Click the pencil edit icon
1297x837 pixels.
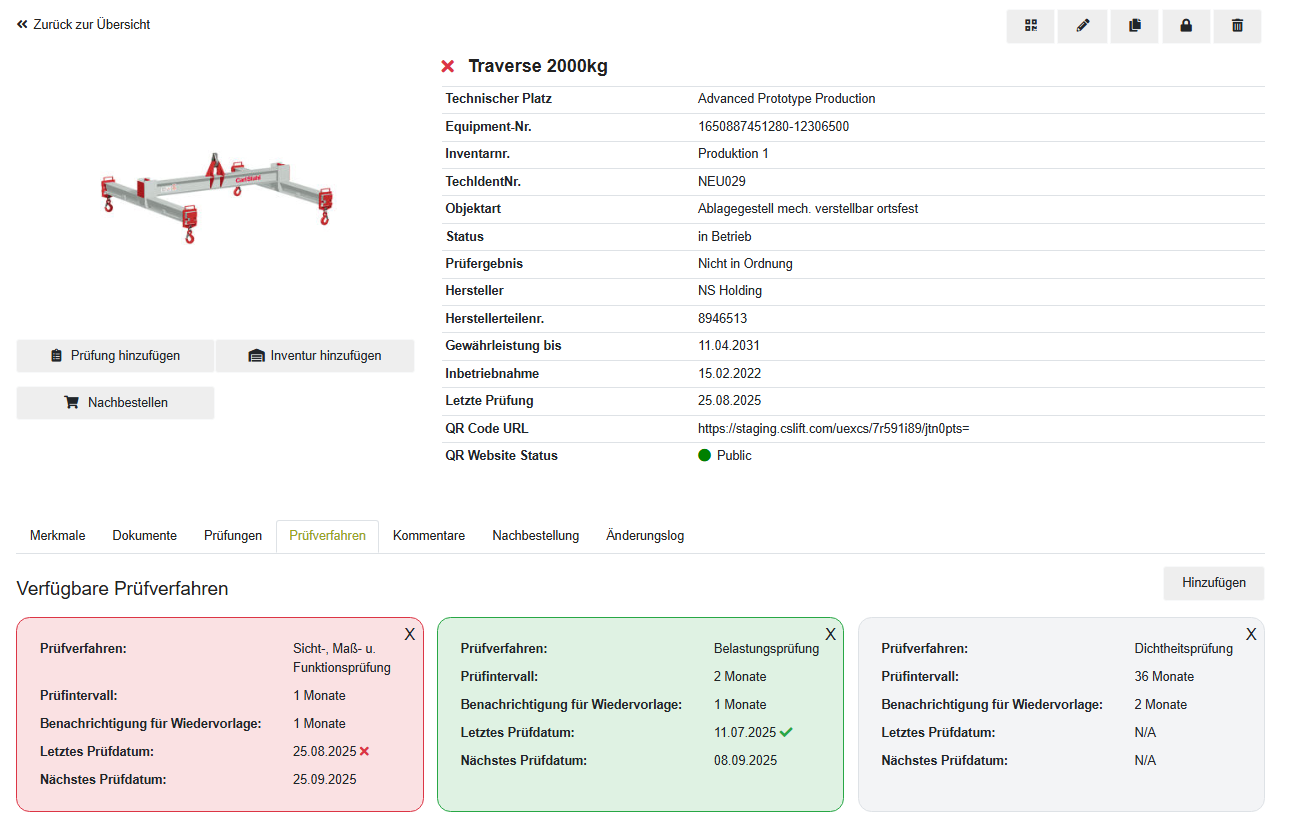(1082, 26)
